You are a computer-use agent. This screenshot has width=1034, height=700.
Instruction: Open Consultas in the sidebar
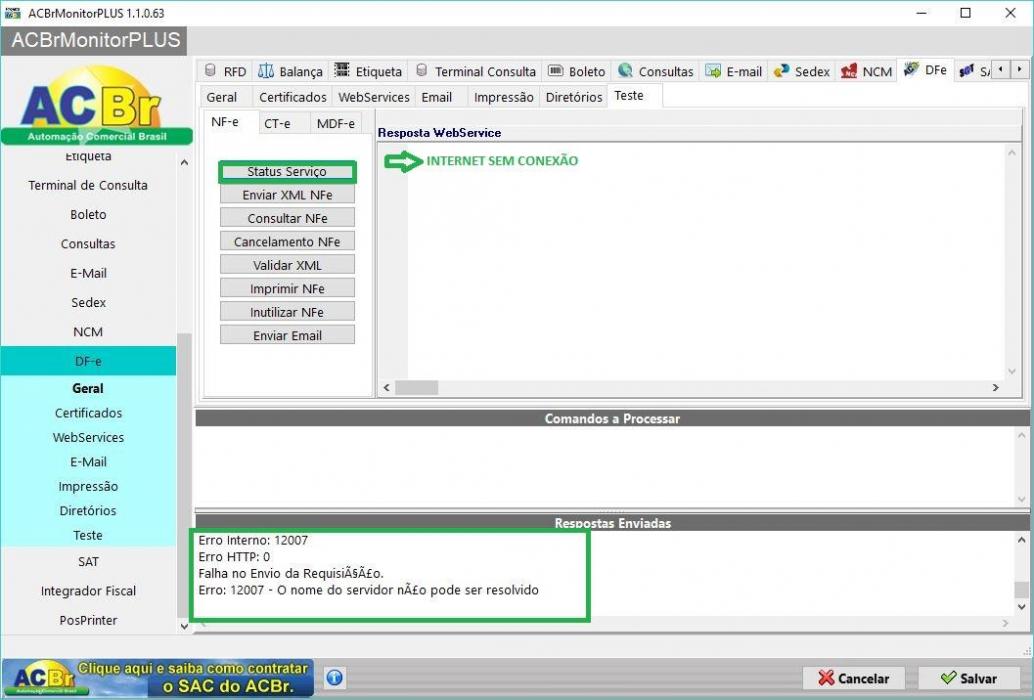point(88,244)
